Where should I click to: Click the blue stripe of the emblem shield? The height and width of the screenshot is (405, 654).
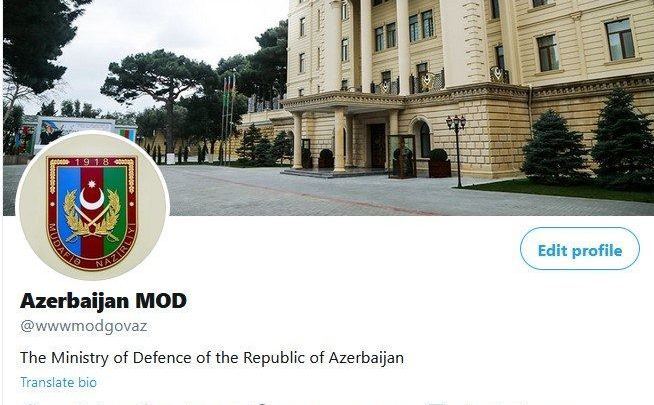point(69,211)
